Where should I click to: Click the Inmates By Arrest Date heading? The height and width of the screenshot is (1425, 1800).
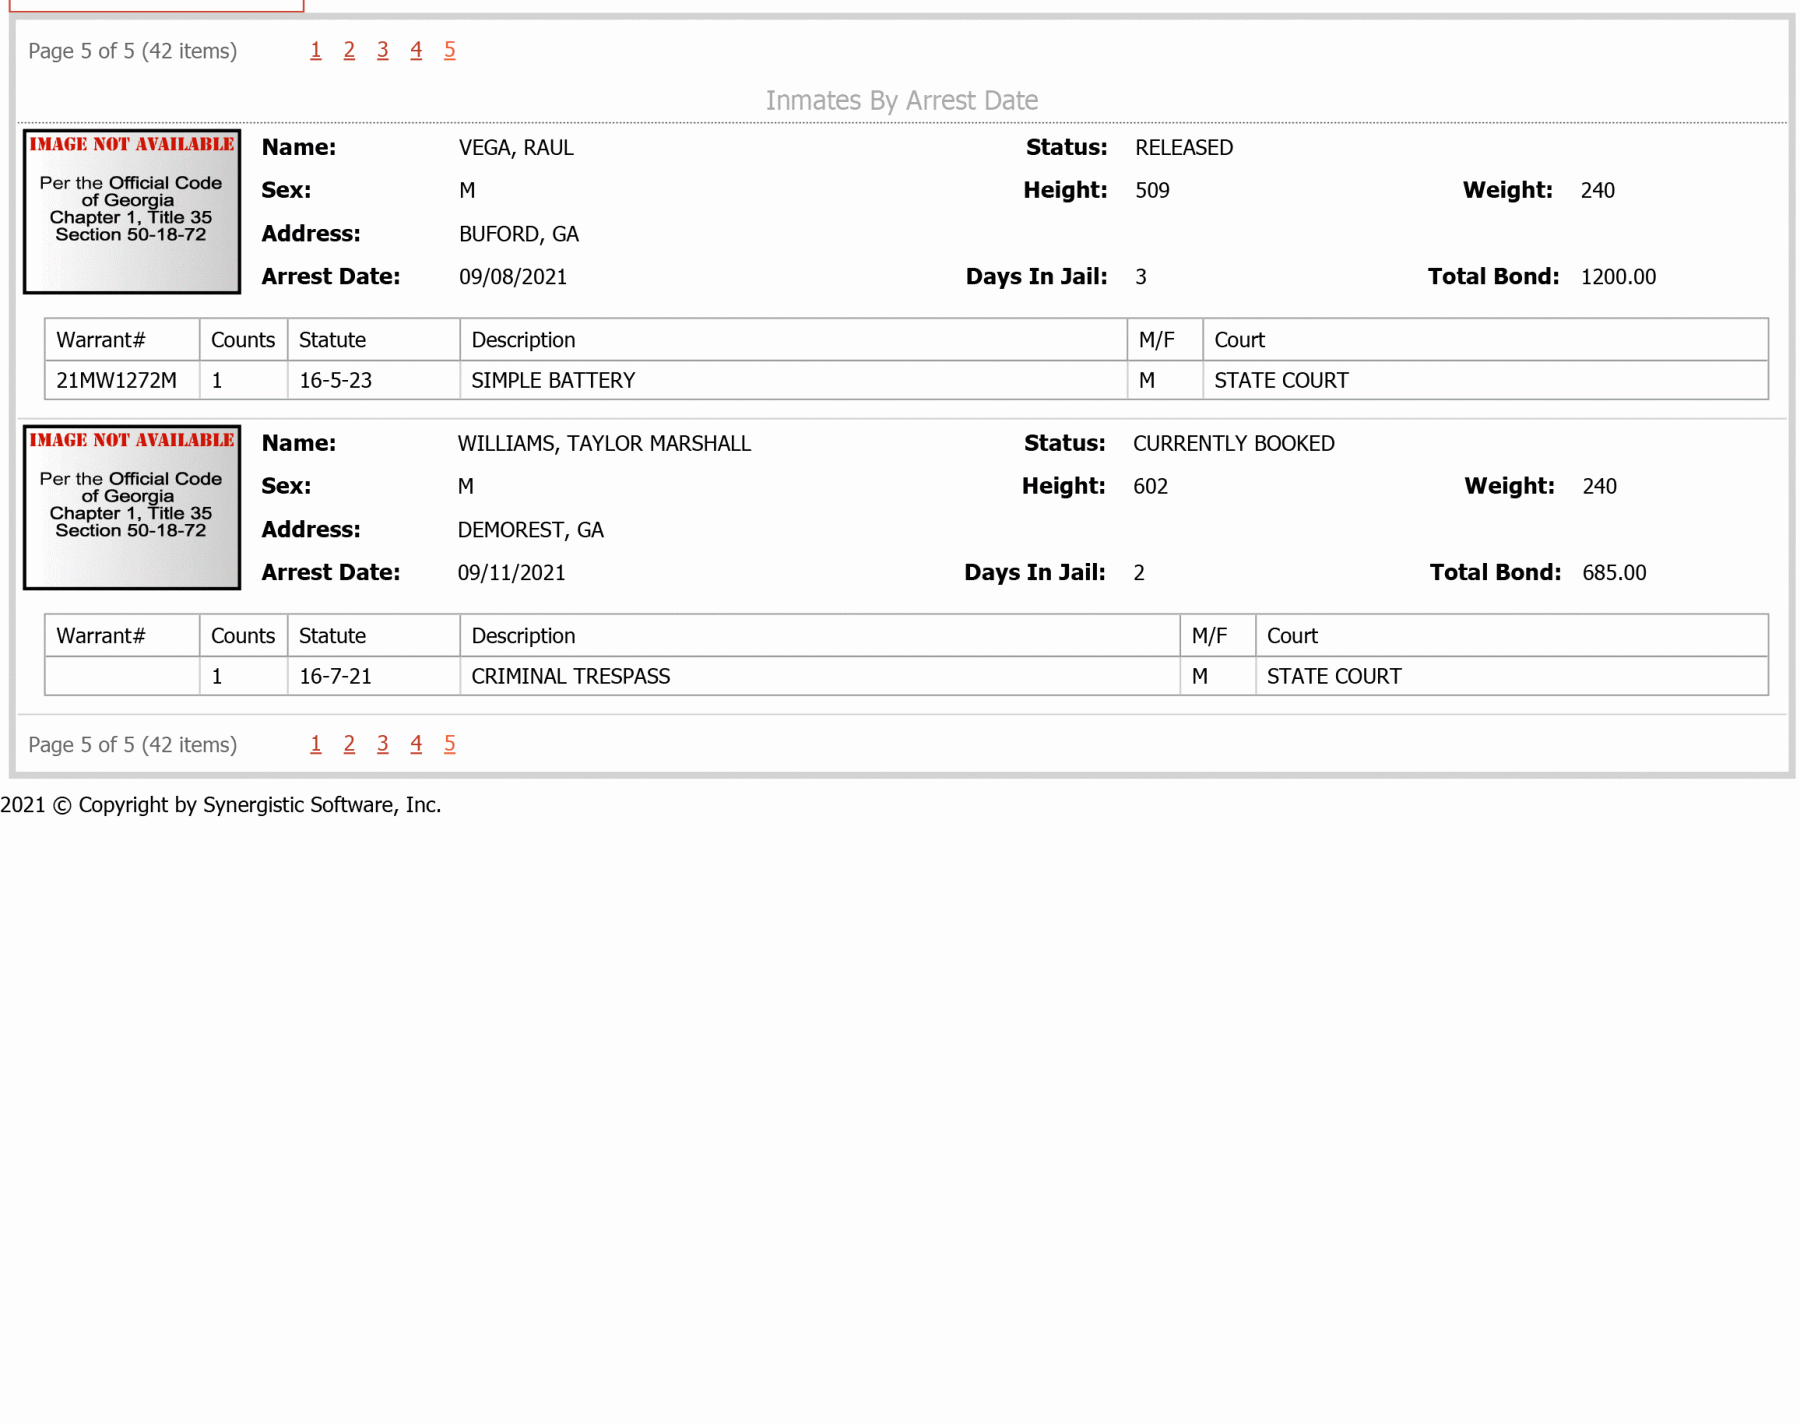point(902,100)
